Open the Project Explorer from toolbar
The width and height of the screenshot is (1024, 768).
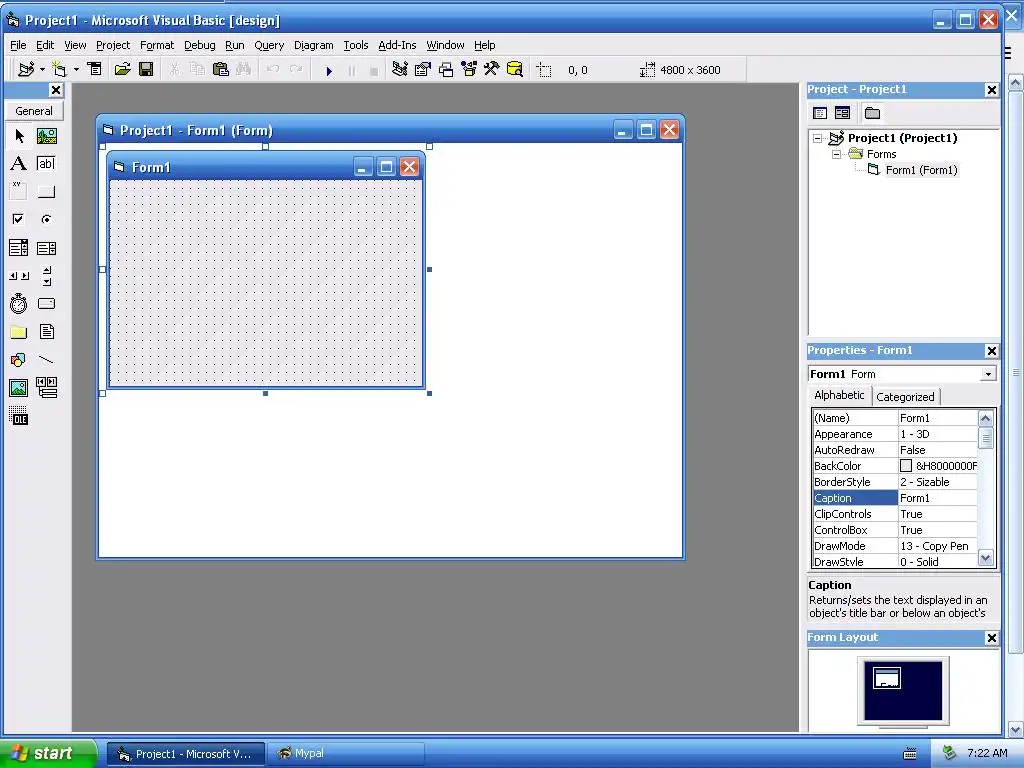[400, 69]
